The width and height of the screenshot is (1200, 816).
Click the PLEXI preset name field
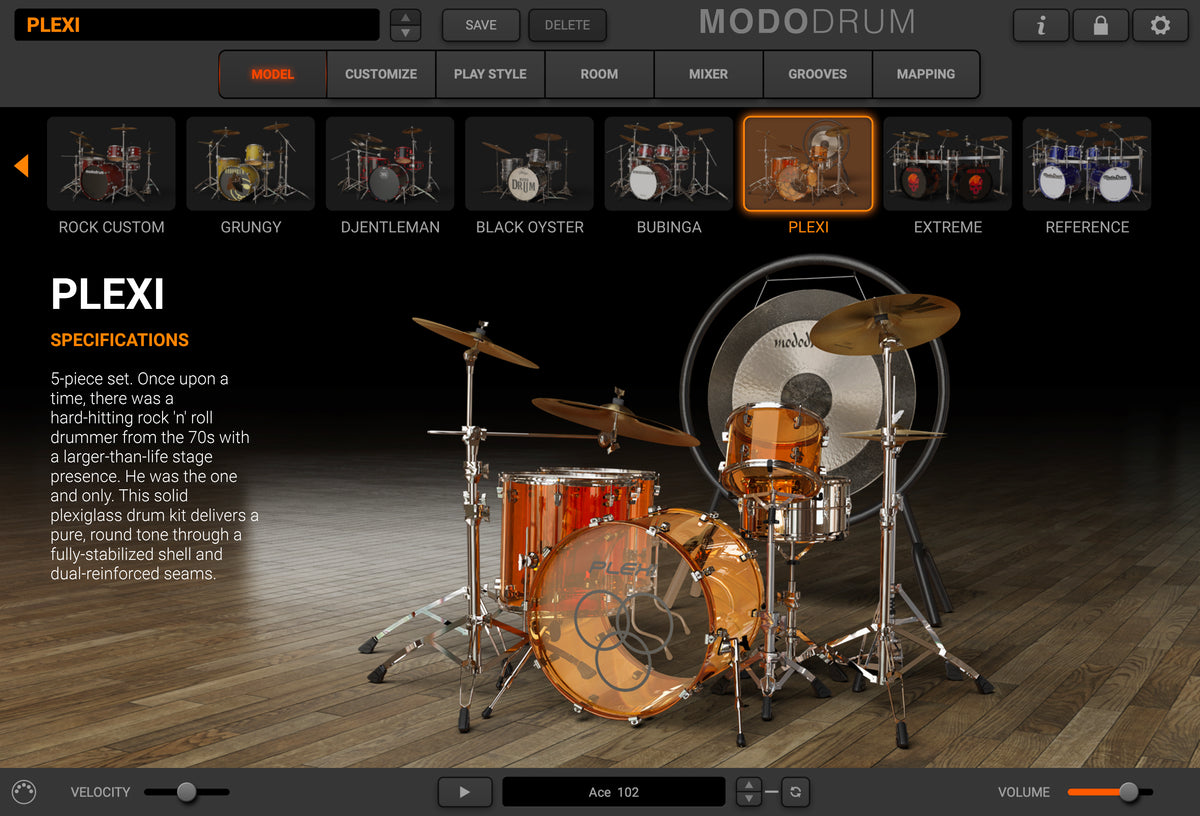pyautogui.click(x=197, y=25)
